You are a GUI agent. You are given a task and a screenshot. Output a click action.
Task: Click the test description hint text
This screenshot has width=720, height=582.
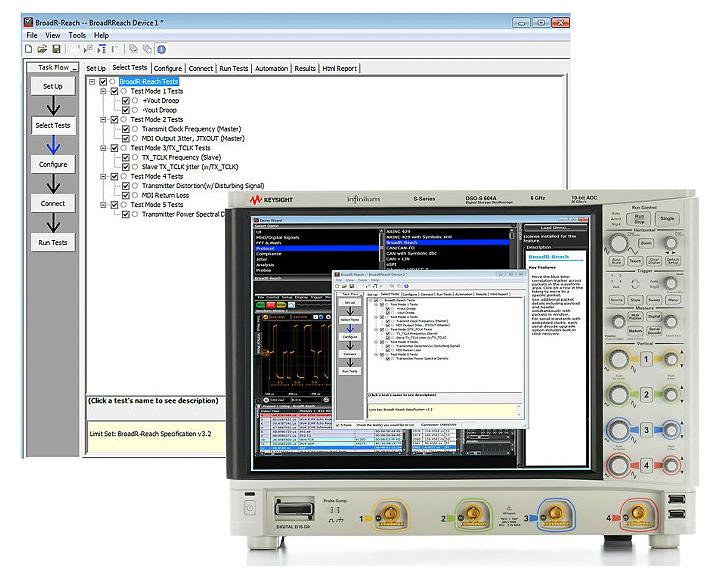[153, 401]
